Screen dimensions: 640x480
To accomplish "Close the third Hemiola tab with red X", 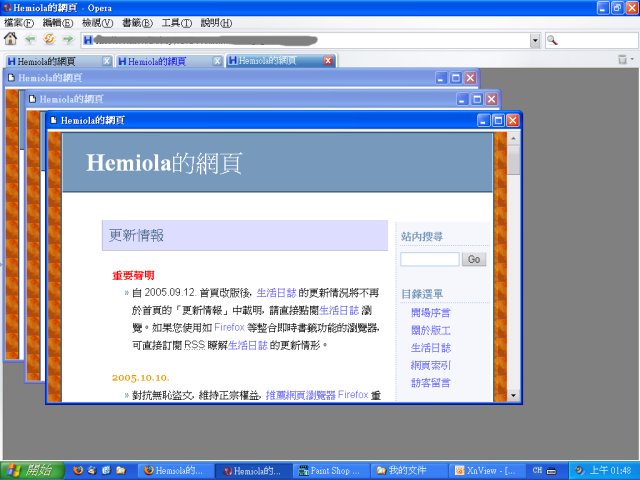I will click(x=328, y=61).
